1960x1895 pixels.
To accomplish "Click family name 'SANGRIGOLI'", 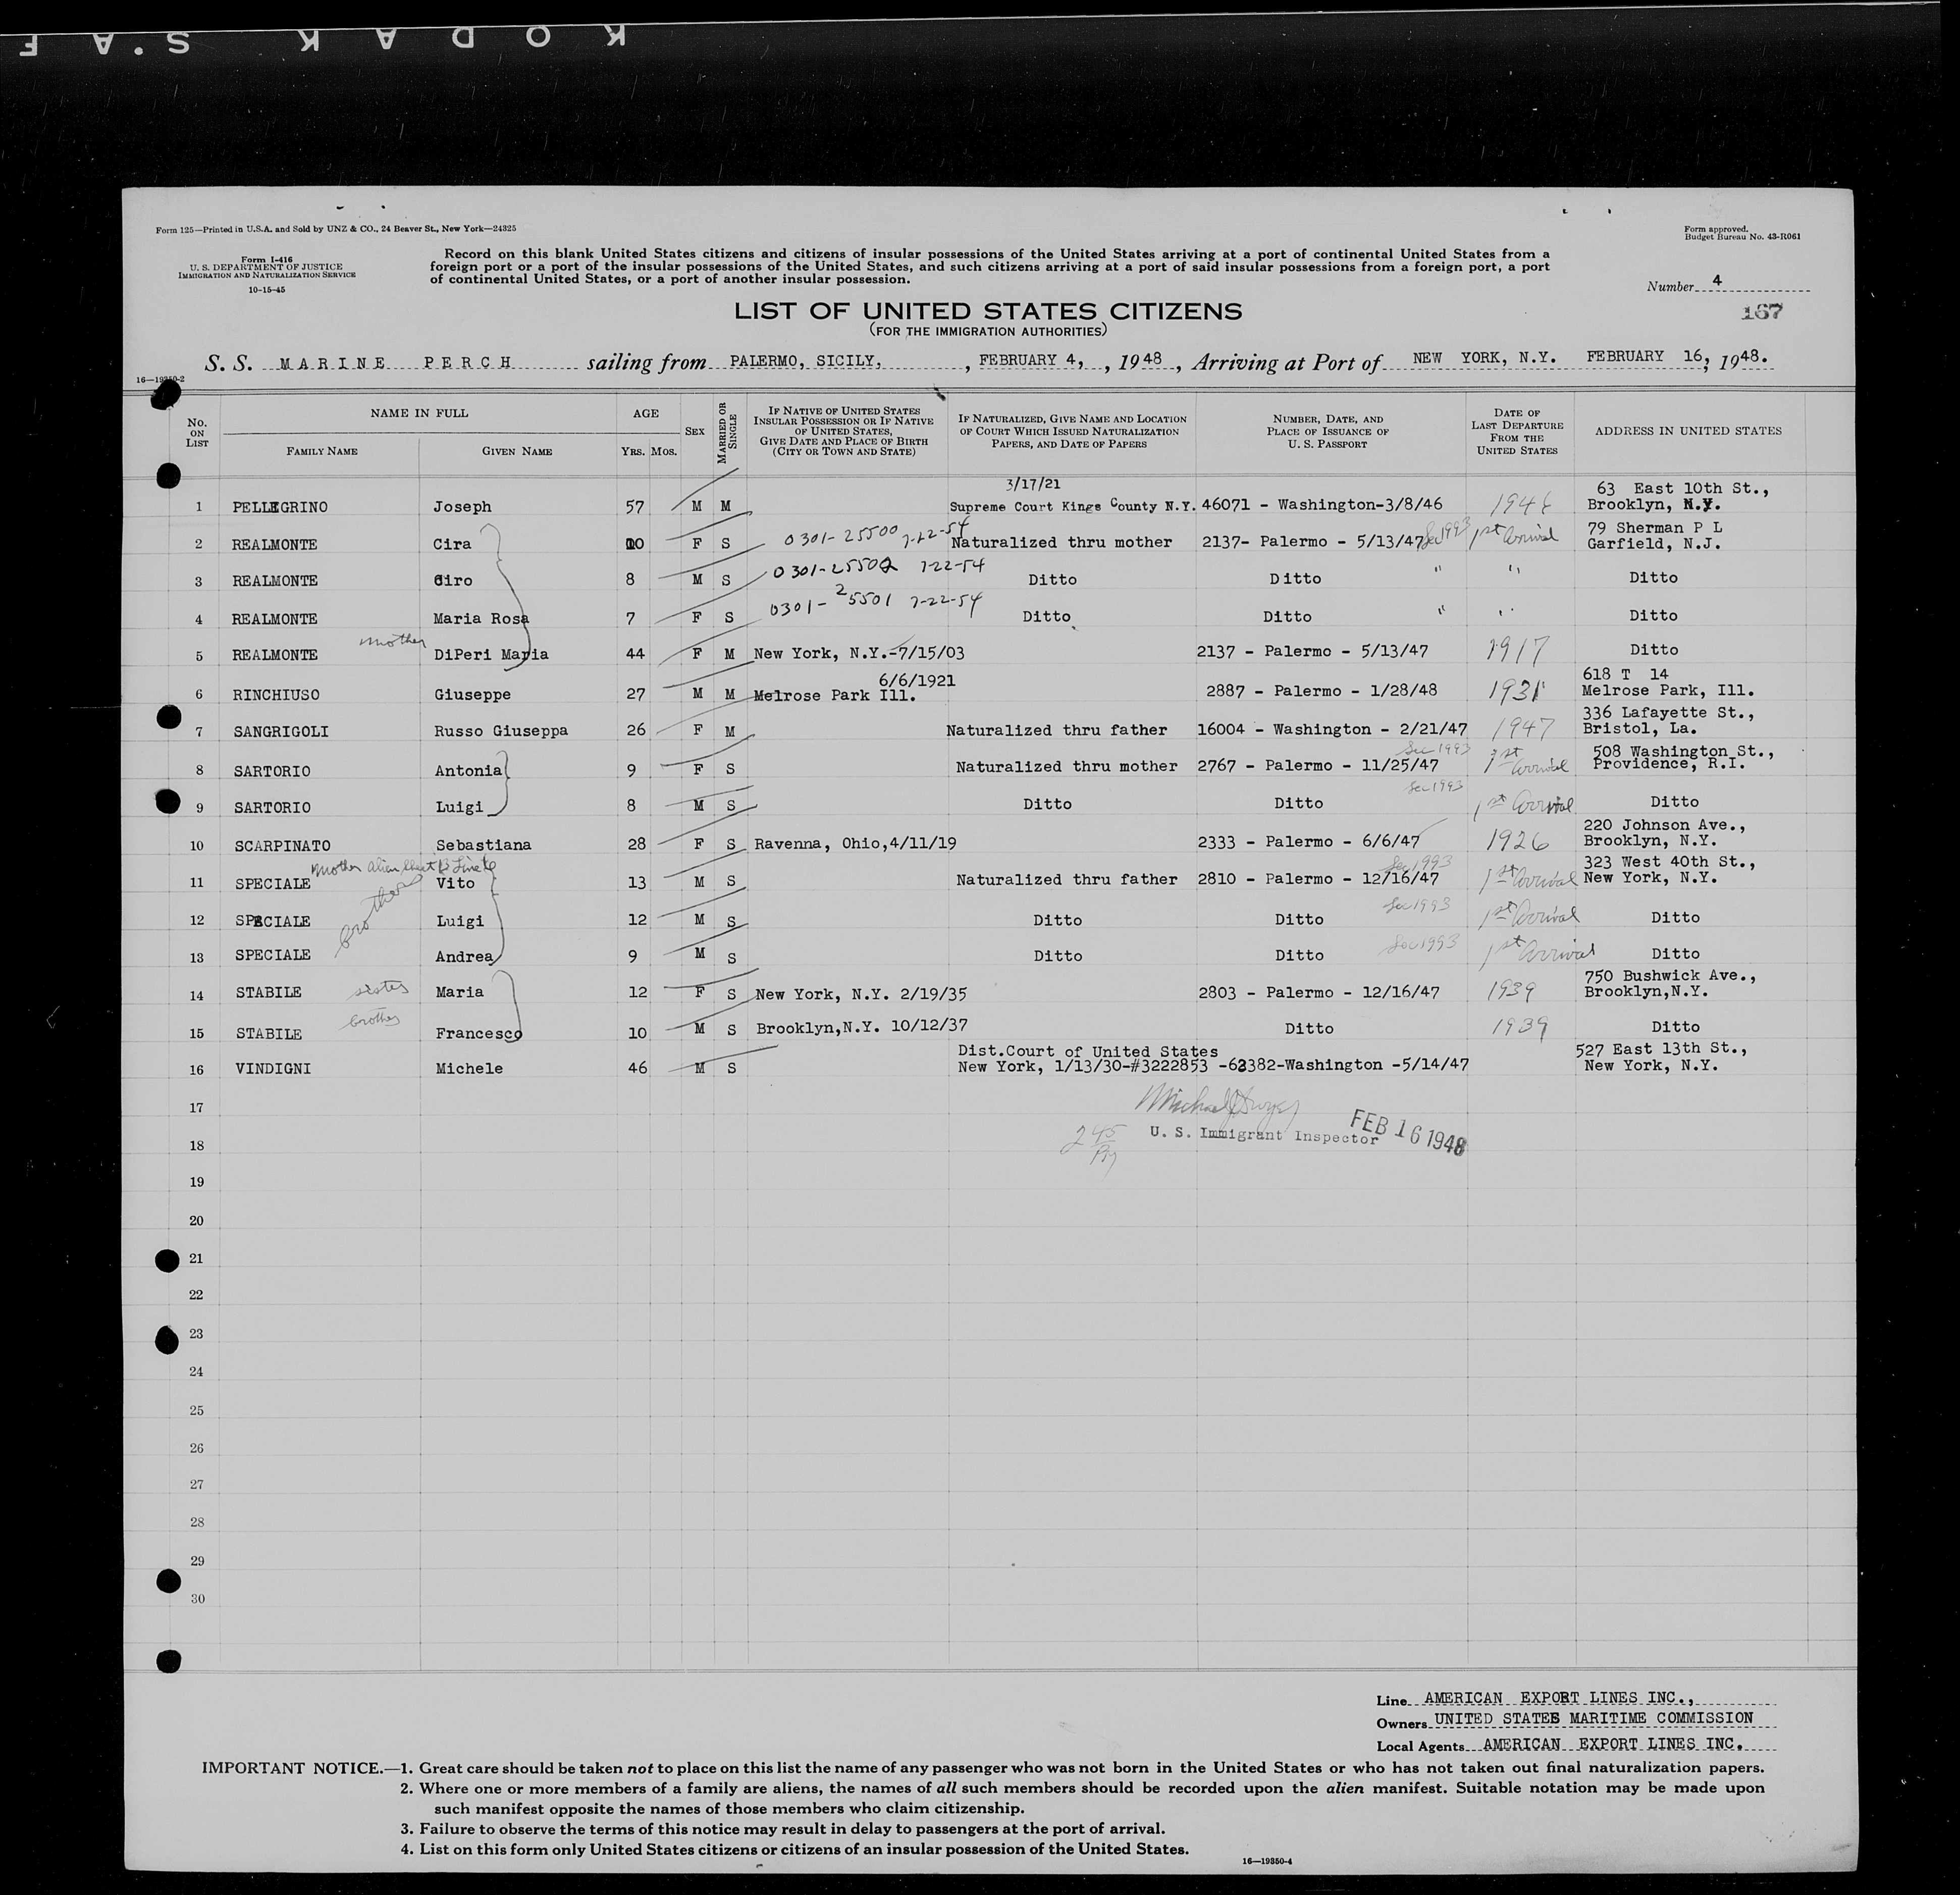I will click(x=280, y=732).
